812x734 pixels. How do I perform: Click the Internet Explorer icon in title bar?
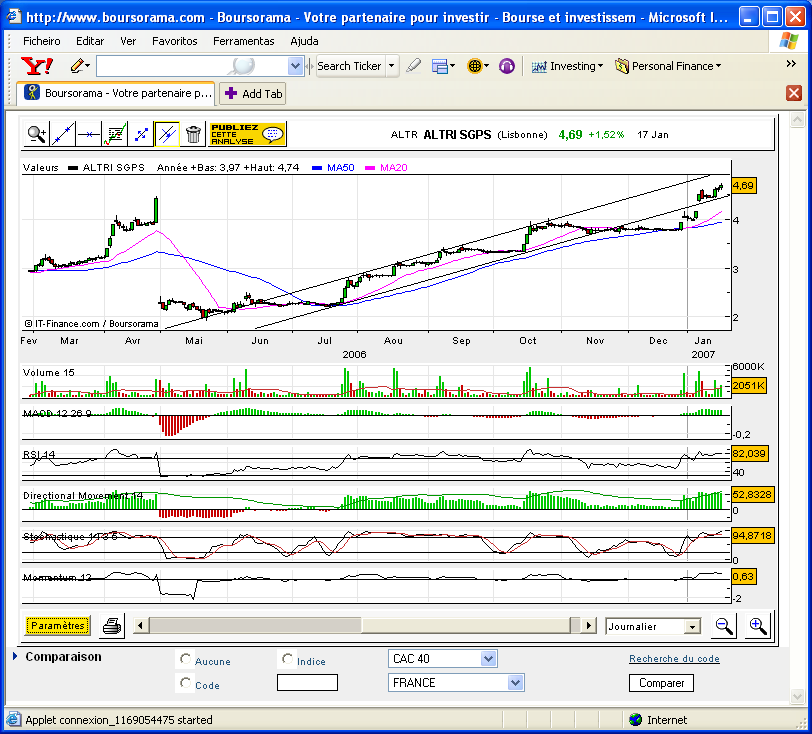coord(14,17)
